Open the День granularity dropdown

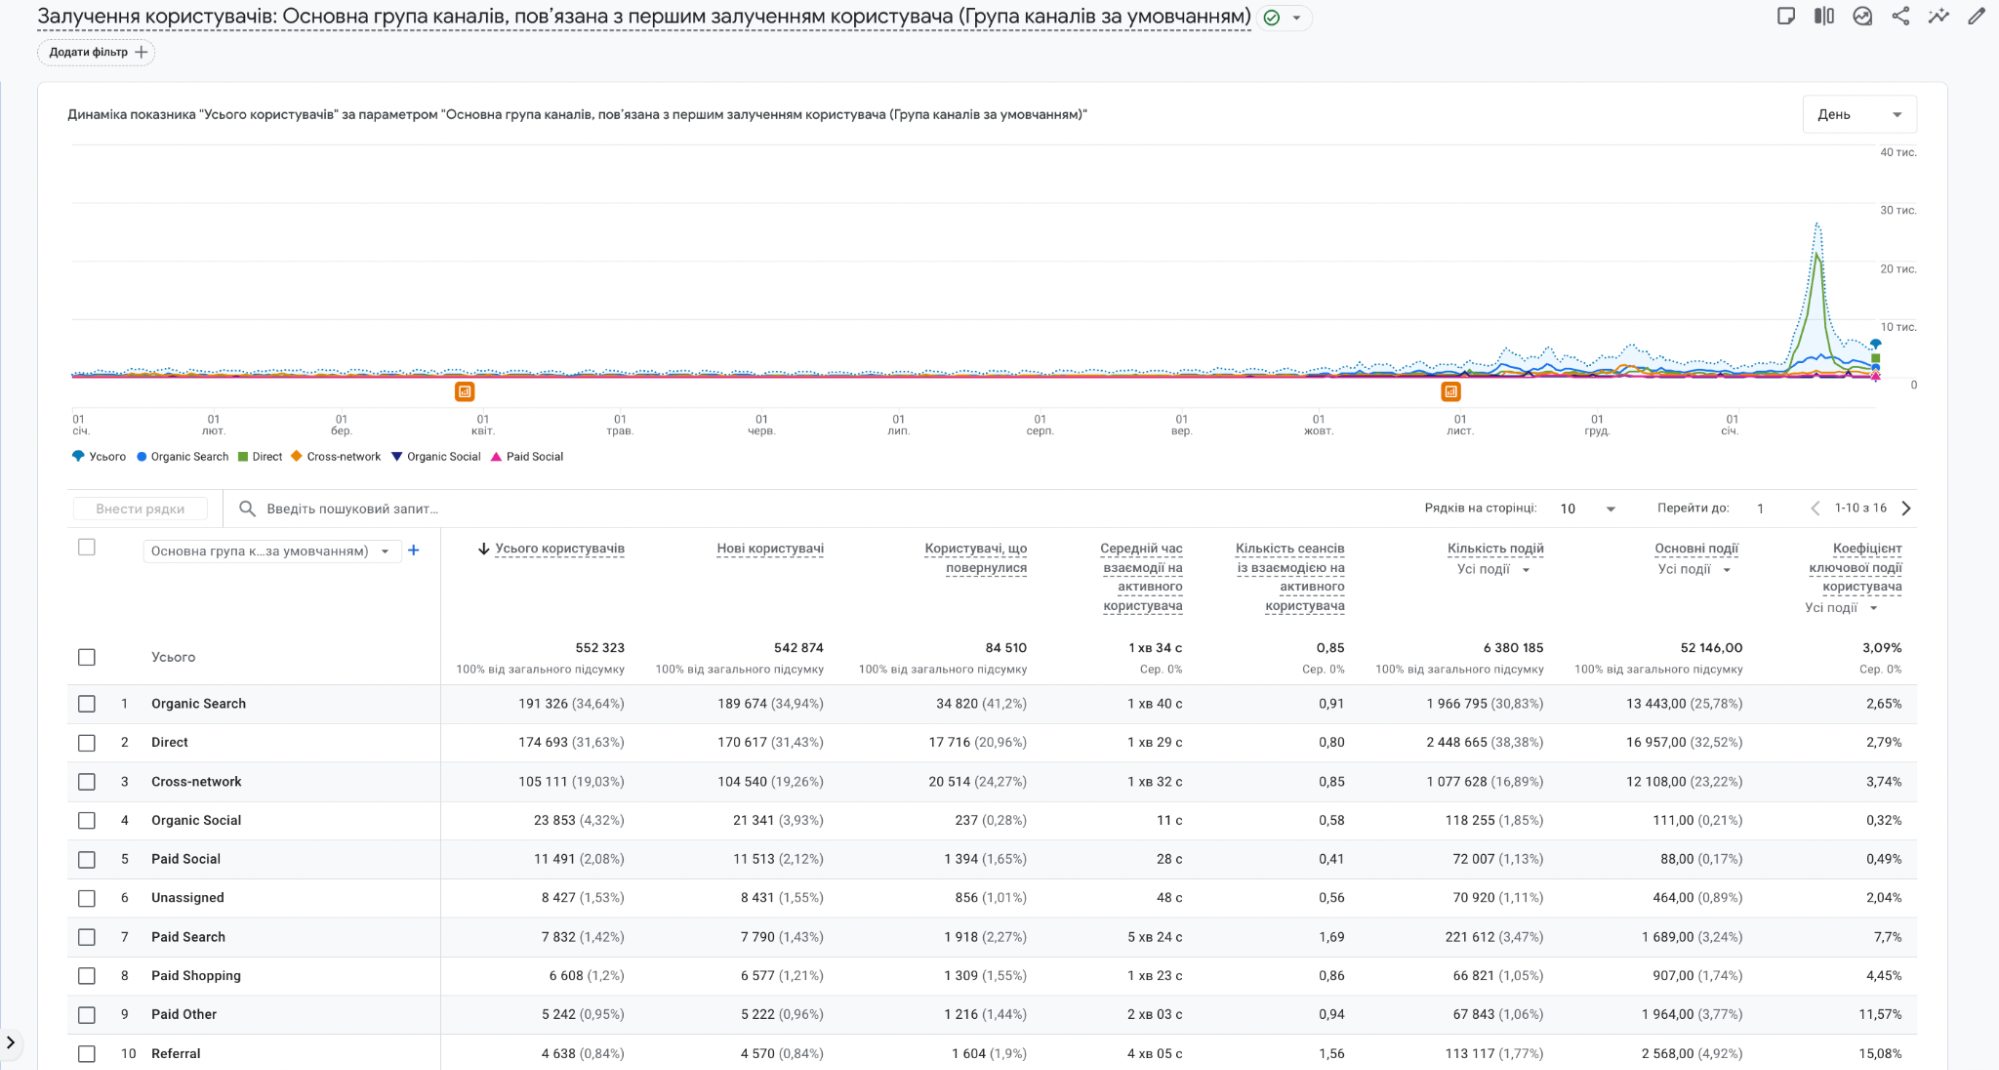coord(1859,114)
